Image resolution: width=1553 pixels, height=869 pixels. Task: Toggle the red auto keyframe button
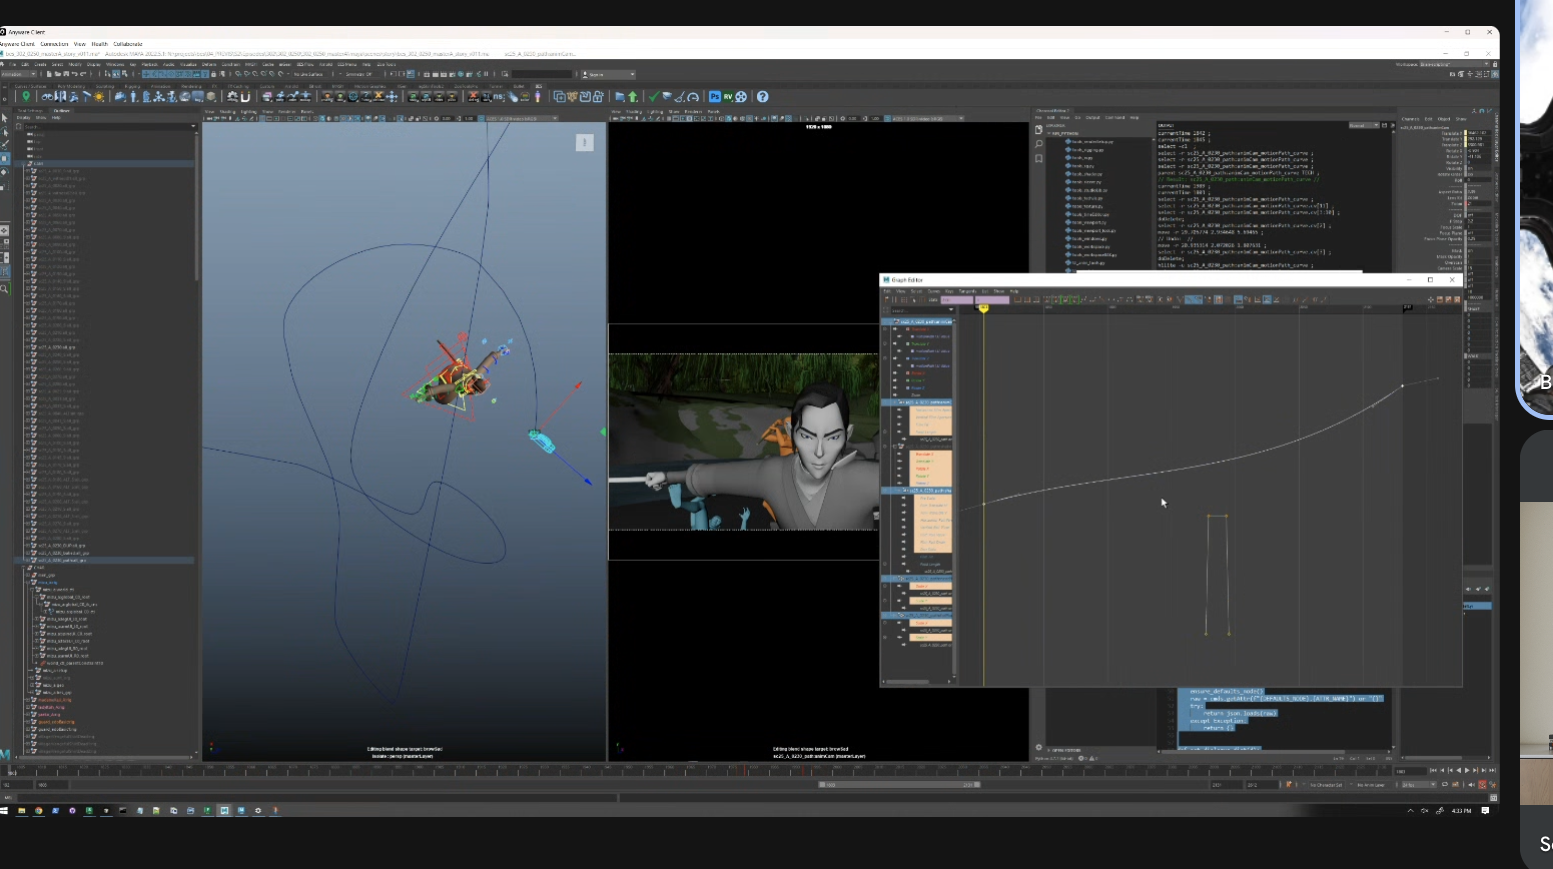[1482, 785]
